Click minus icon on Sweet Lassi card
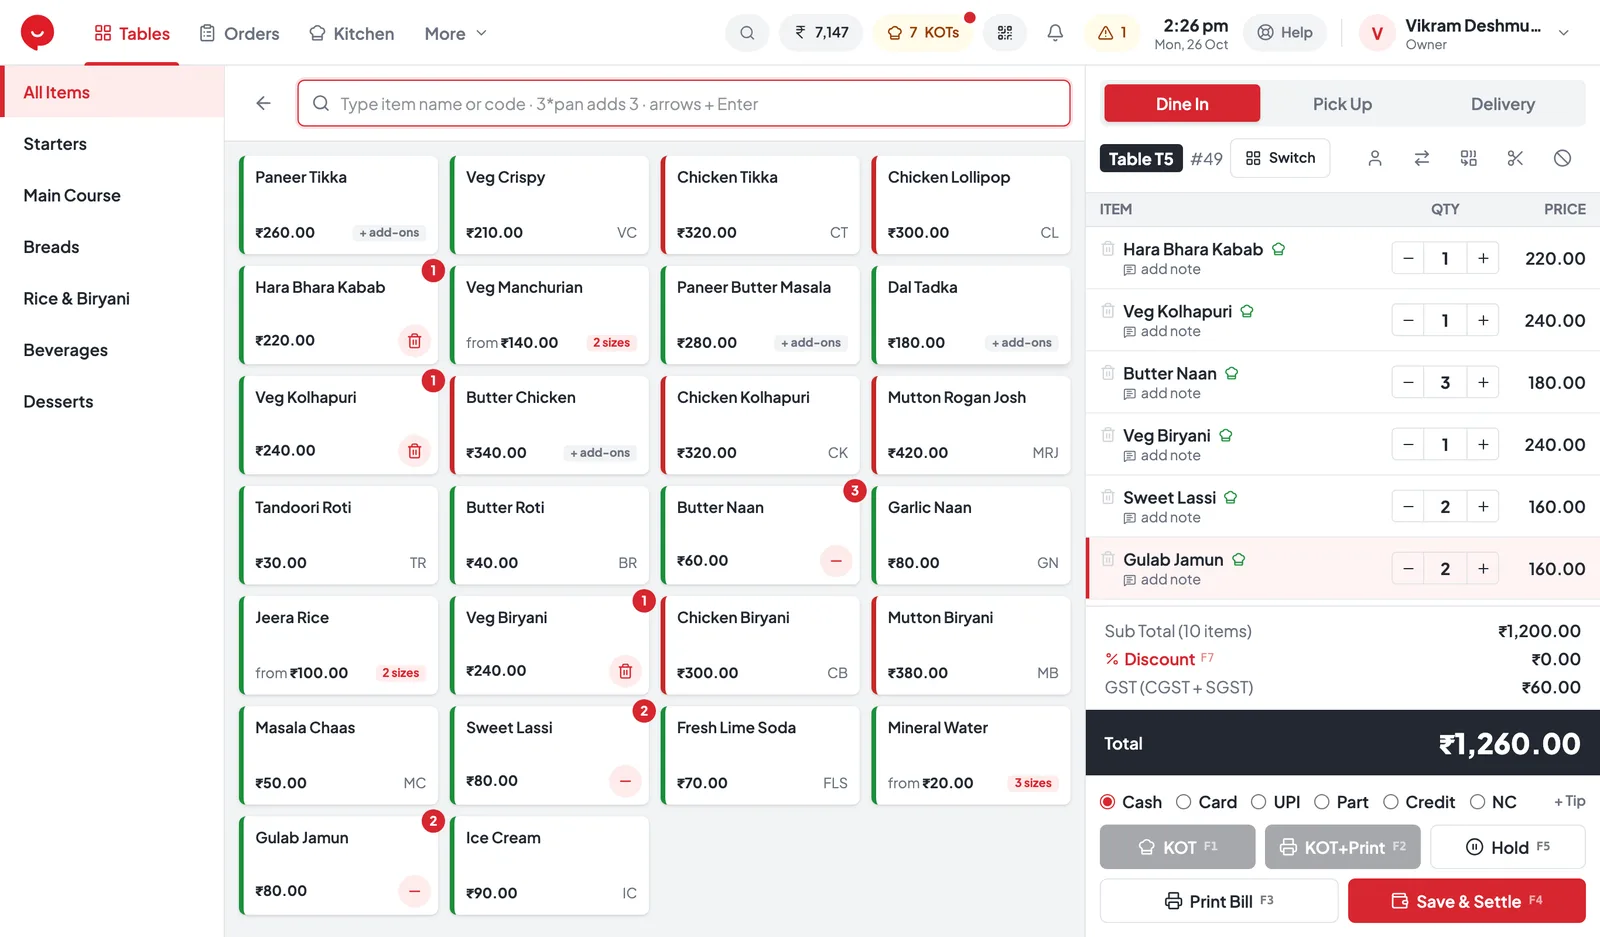 point(625,781)
